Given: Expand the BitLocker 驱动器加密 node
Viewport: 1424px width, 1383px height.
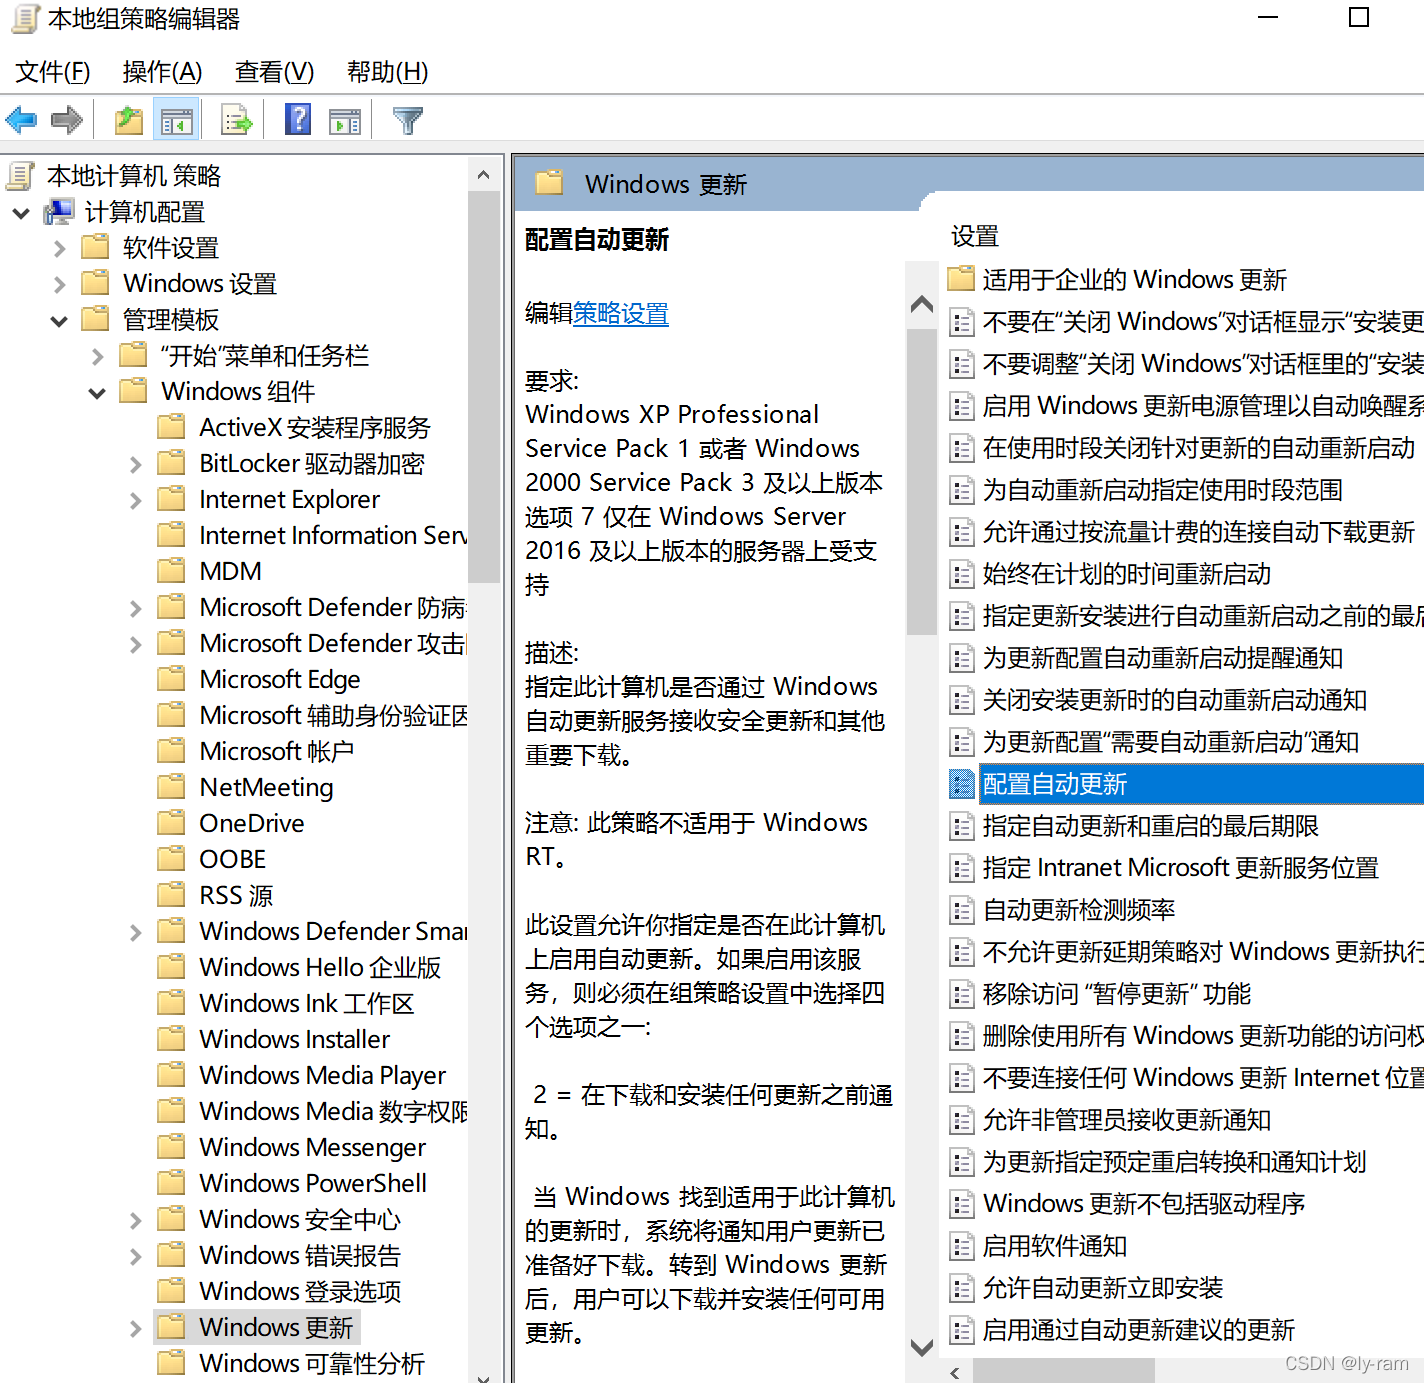Looking at the screenshot, I should [x=135, y=465].
